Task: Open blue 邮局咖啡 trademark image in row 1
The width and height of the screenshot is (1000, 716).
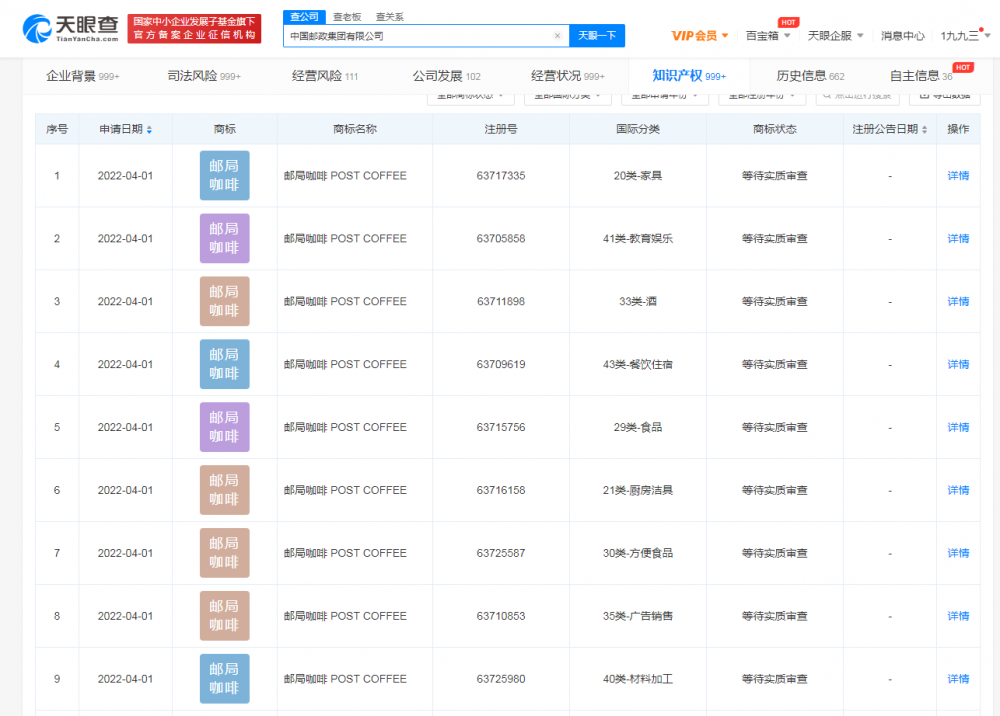Action: 224,176
